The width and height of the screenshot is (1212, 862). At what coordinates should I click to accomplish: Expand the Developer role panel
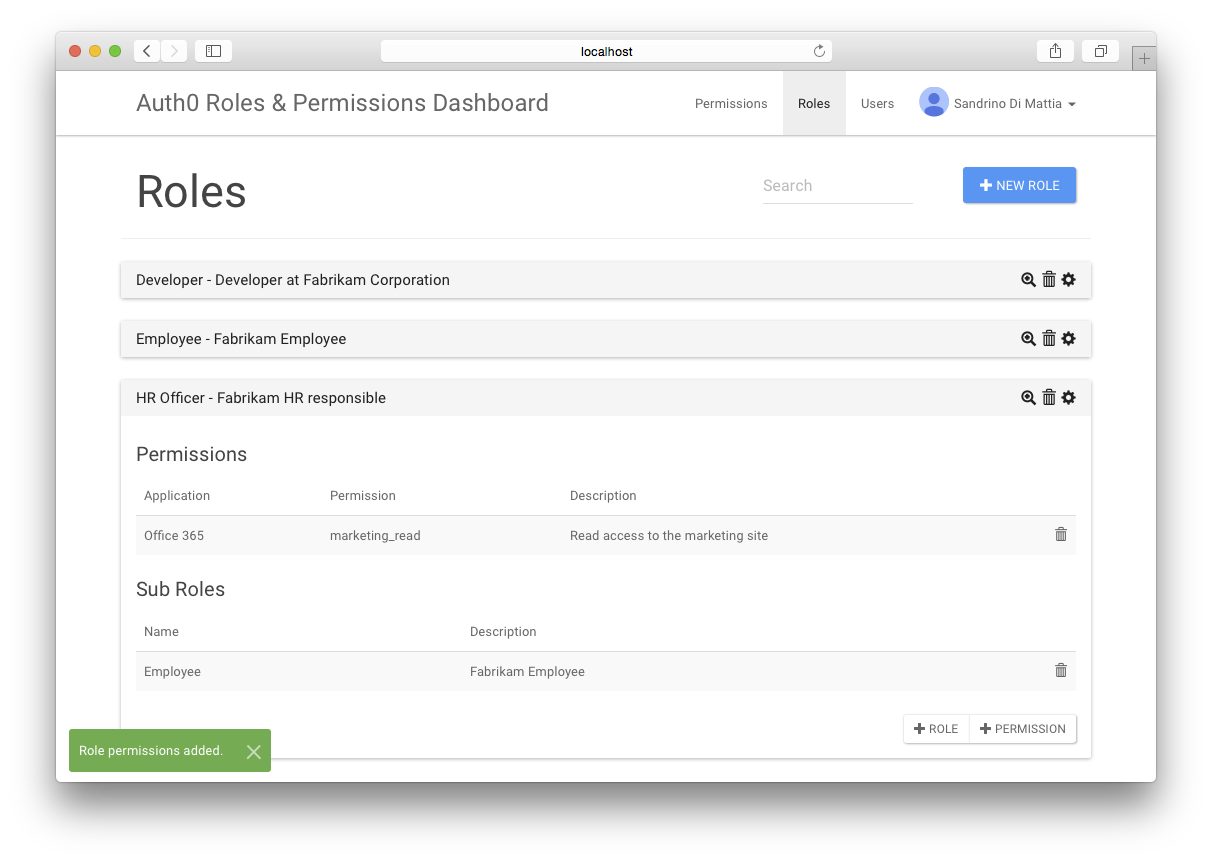pos(293,280)
